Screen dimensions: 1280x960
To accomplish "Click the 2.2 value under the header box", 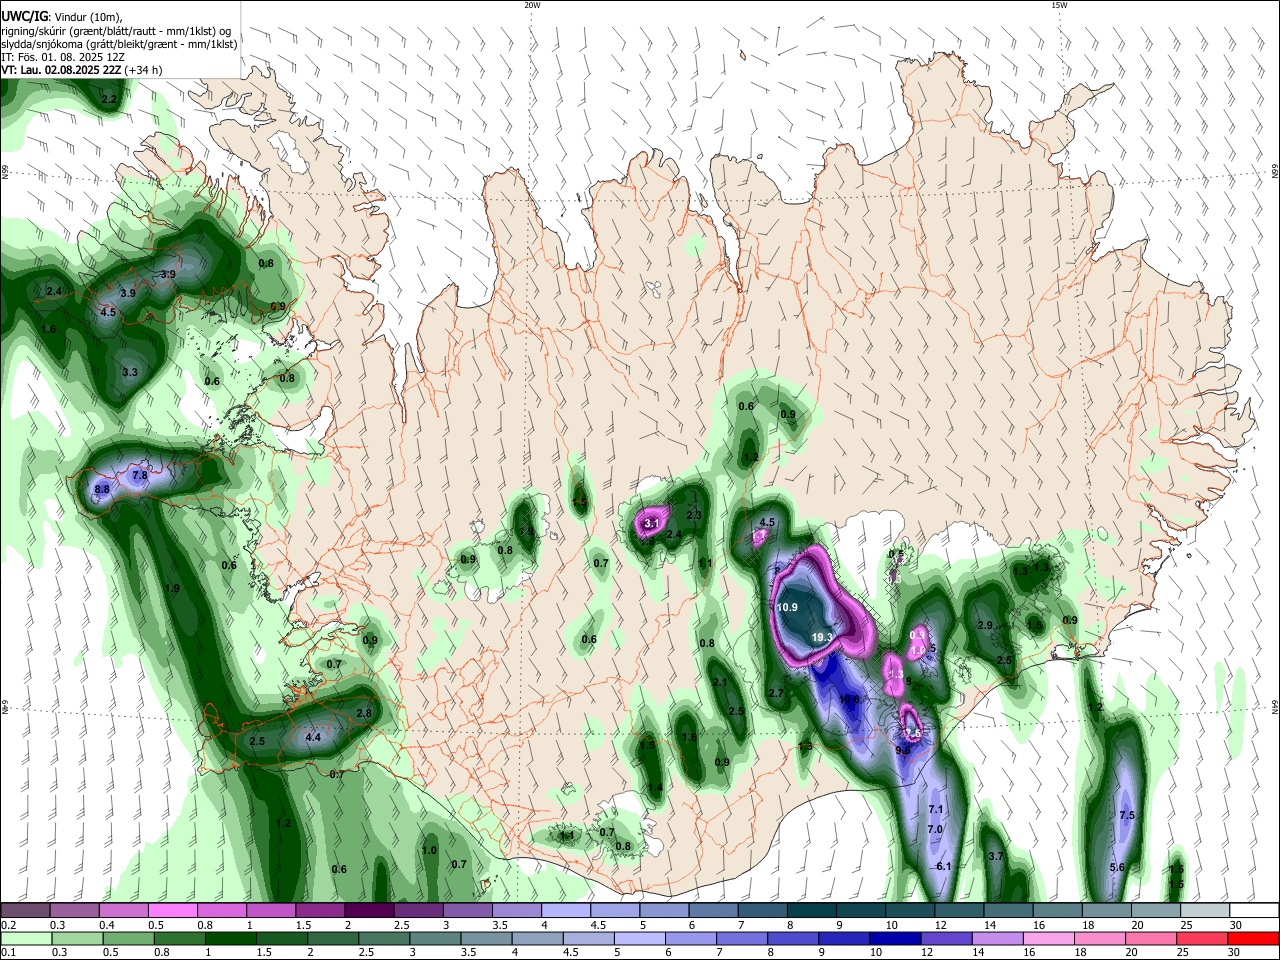I will [109, 100].
